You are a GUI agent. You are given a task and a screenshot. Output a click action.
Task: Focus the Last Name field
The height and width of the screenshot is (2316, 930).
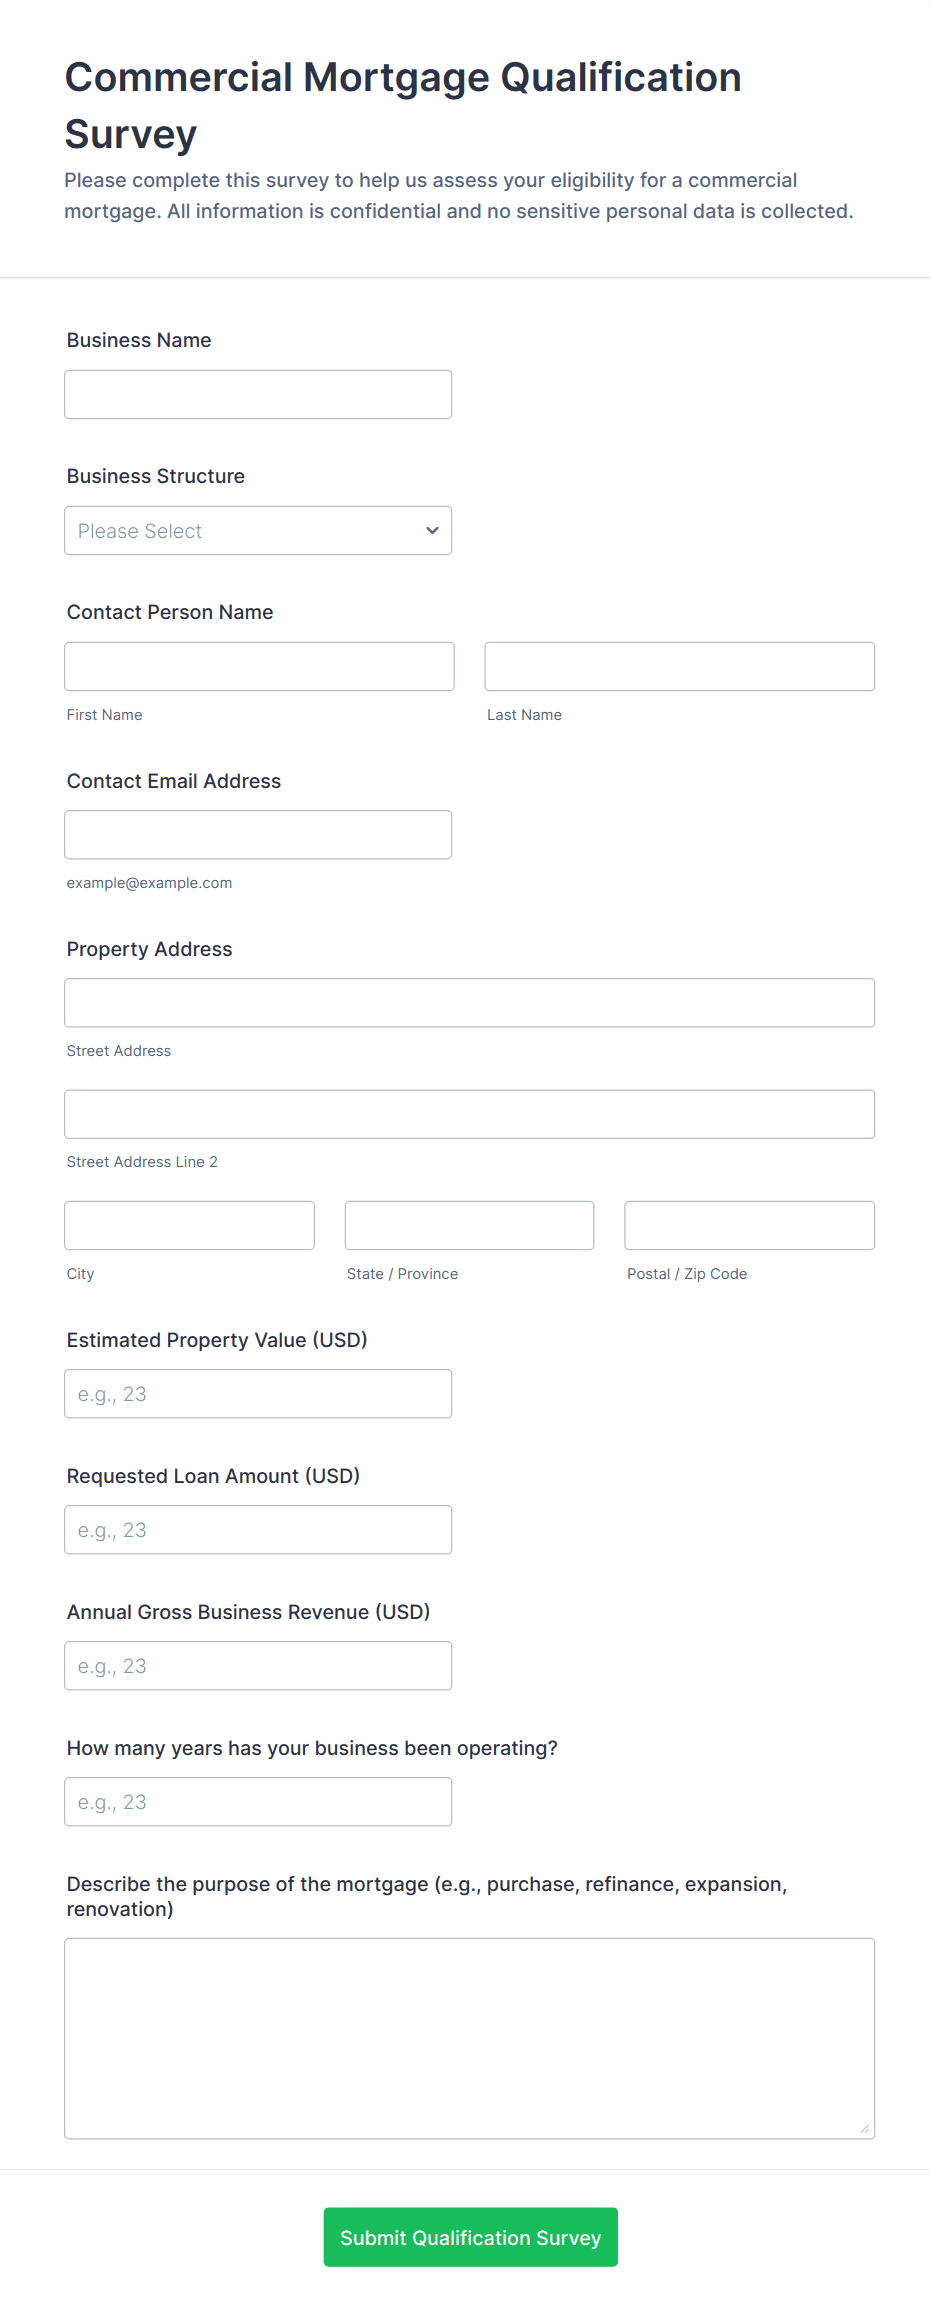point(679,666)
